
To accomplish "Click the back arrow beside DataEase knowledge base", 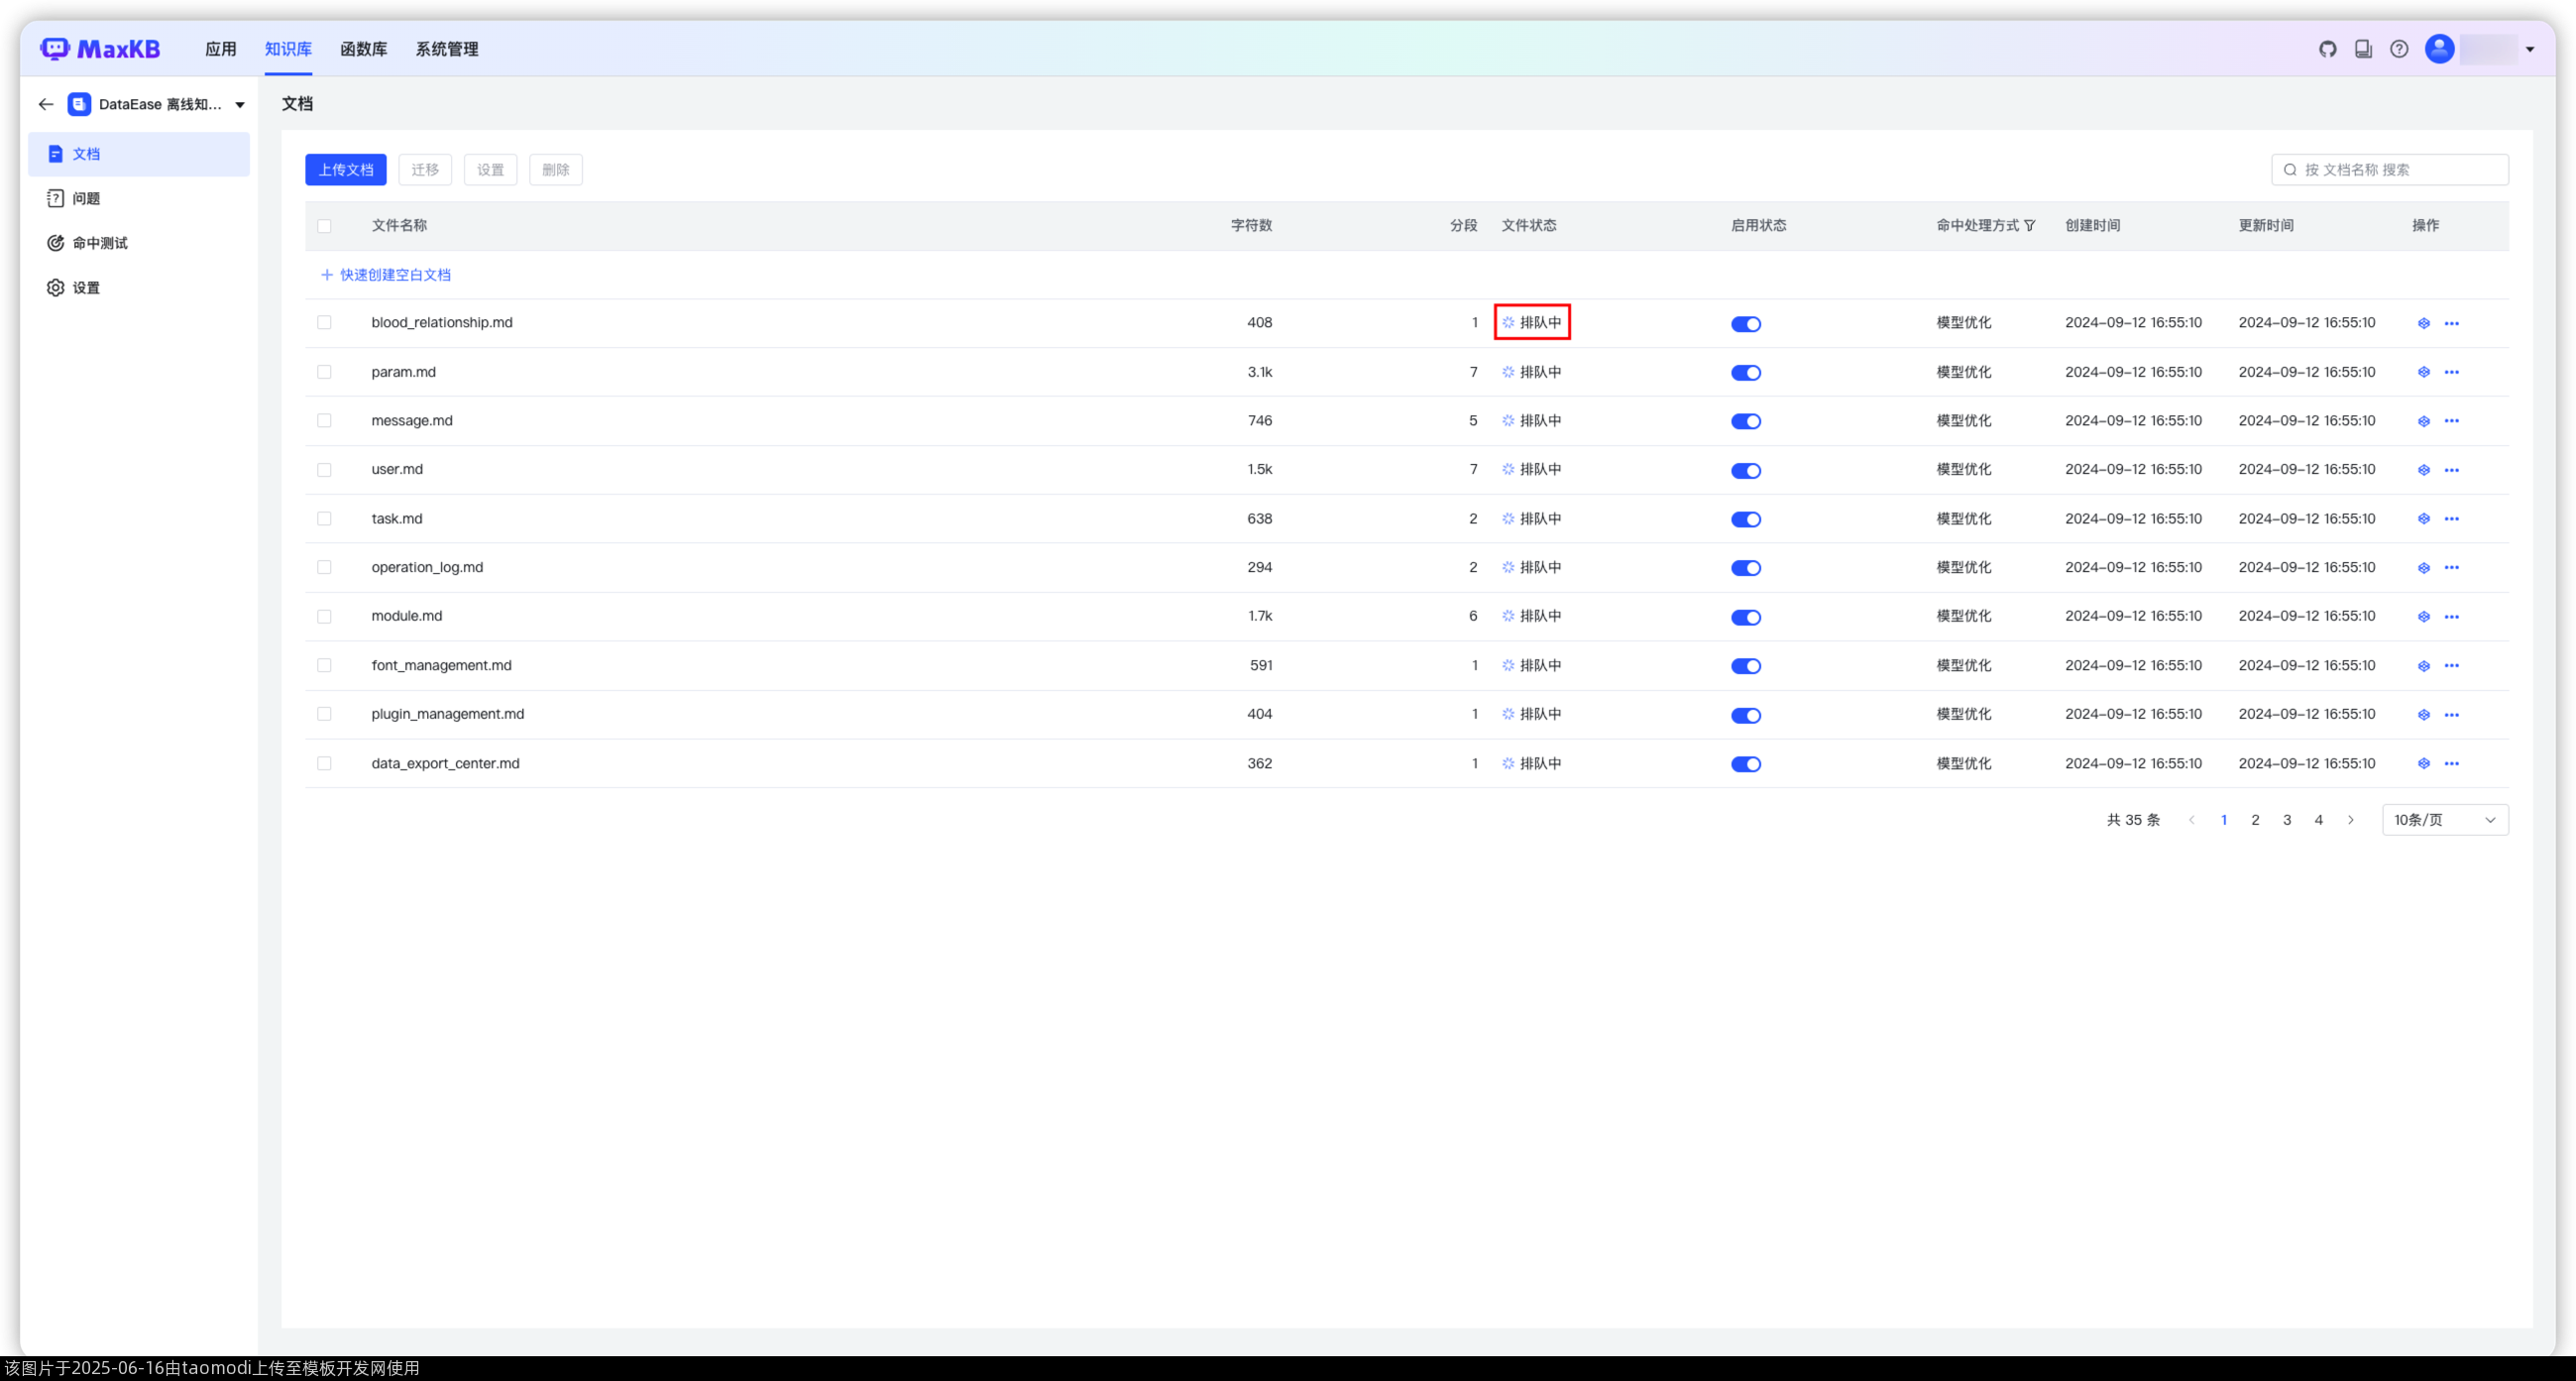I will pyautogui.click(x=46, y=104).
